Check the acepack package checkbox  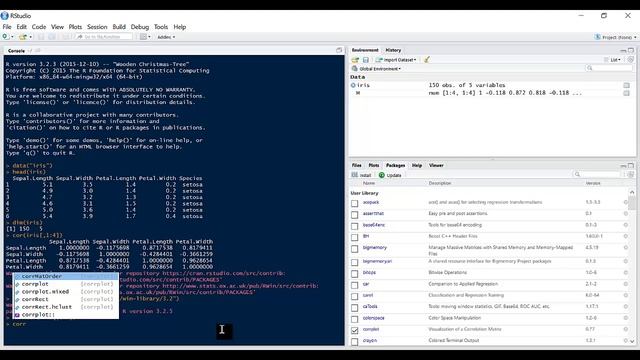355,203
